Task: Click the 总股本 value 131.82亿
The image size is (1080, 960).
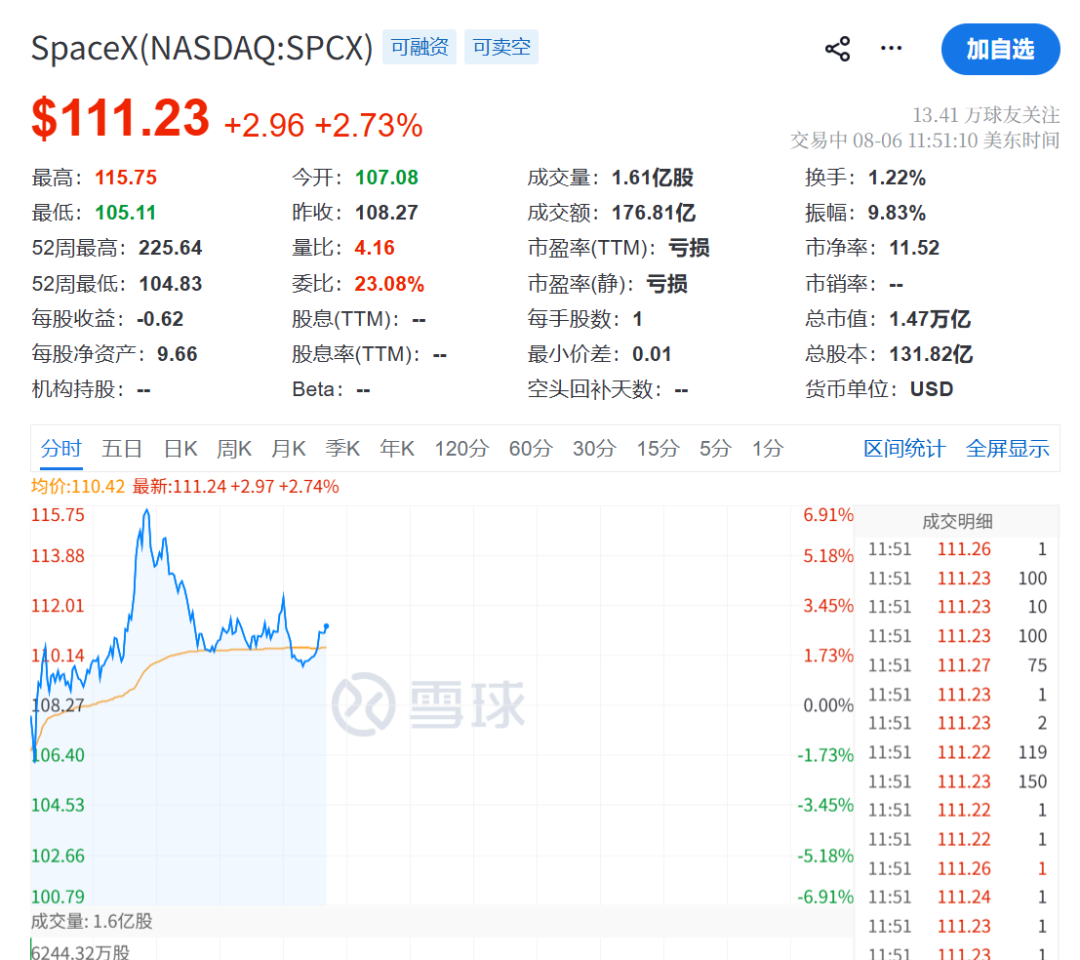Action: click(x=931, y=354)
